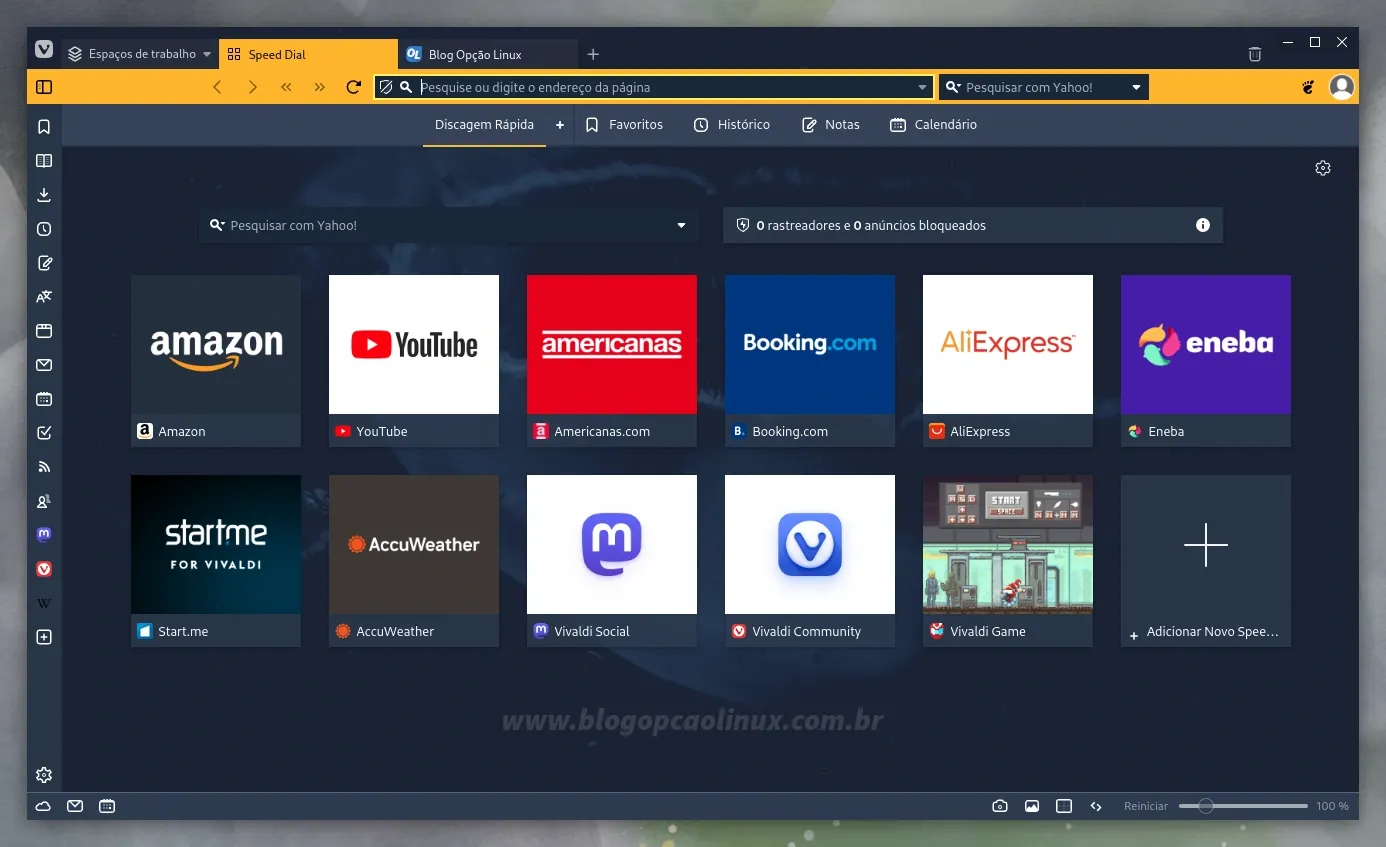Open the Vivaldi main menu icon
Image resolution: width=1386 pixels, height=847 pixels.
click(x=44, y=49)
